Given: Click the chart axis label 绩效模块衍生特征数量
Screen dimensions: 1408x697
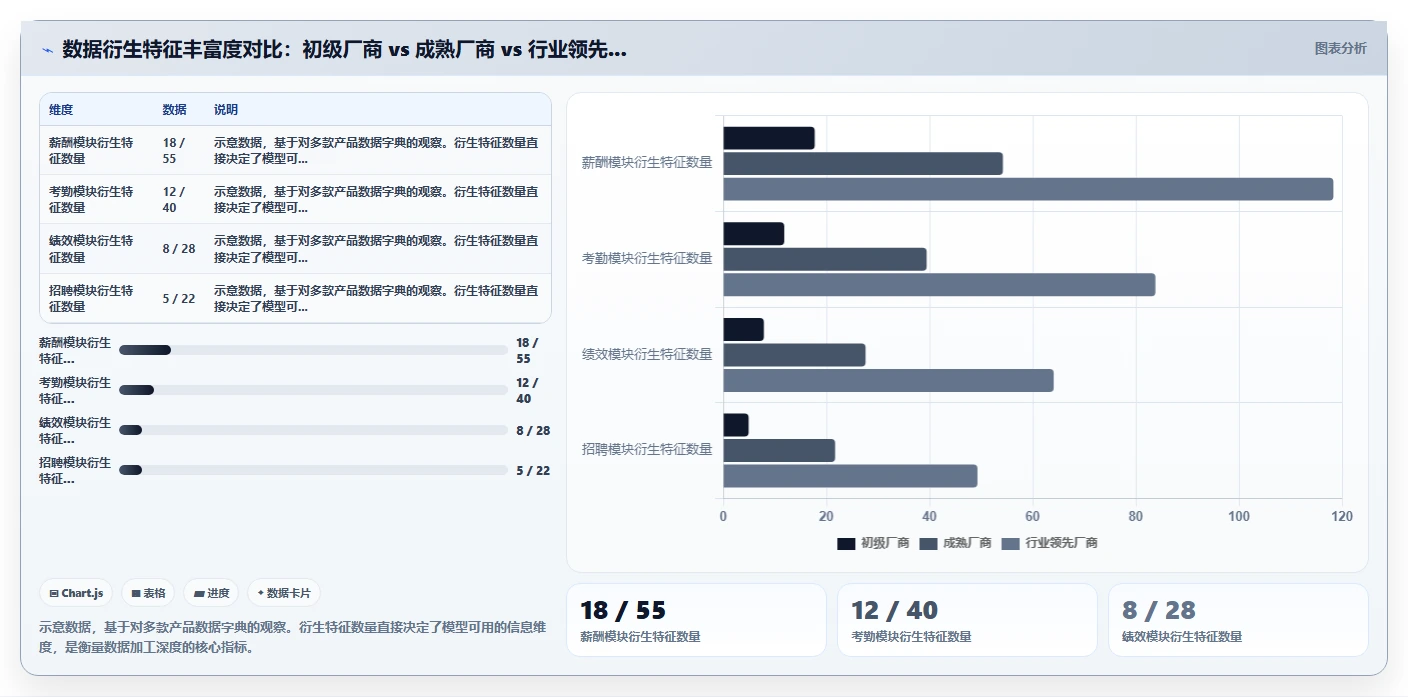Looking at the screenshot, I should pyautogui.click(x=647, y=354).
